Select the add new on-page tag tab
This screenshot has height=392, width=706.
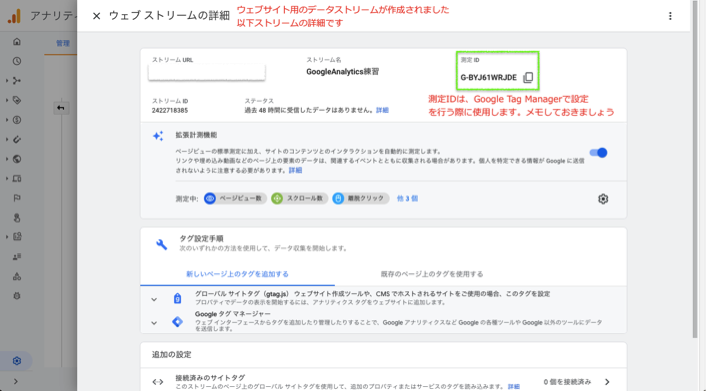pyautogui.click(x=237, y=274)
